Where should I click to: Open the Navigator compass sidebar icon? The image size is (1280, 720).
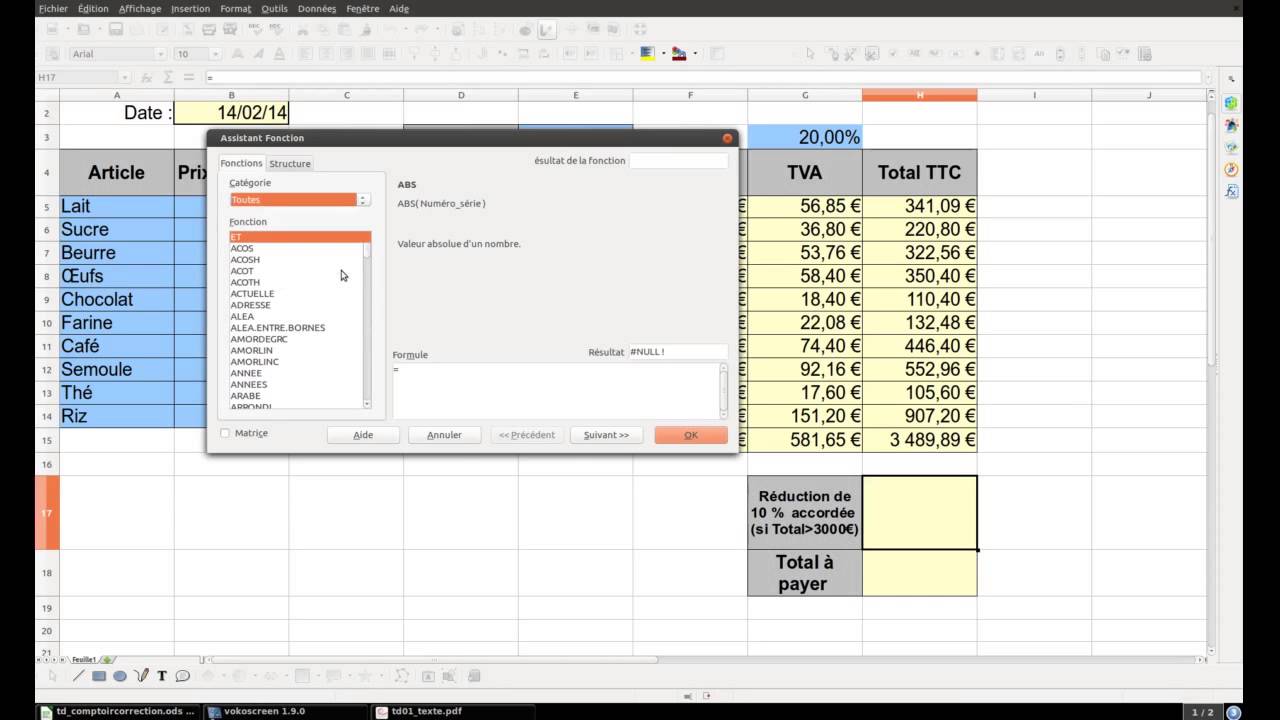click(1231, 170)
